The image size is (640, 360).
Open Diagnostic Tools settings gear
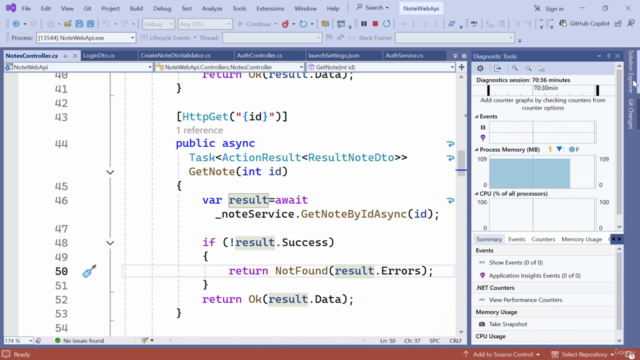coord(480,69)
